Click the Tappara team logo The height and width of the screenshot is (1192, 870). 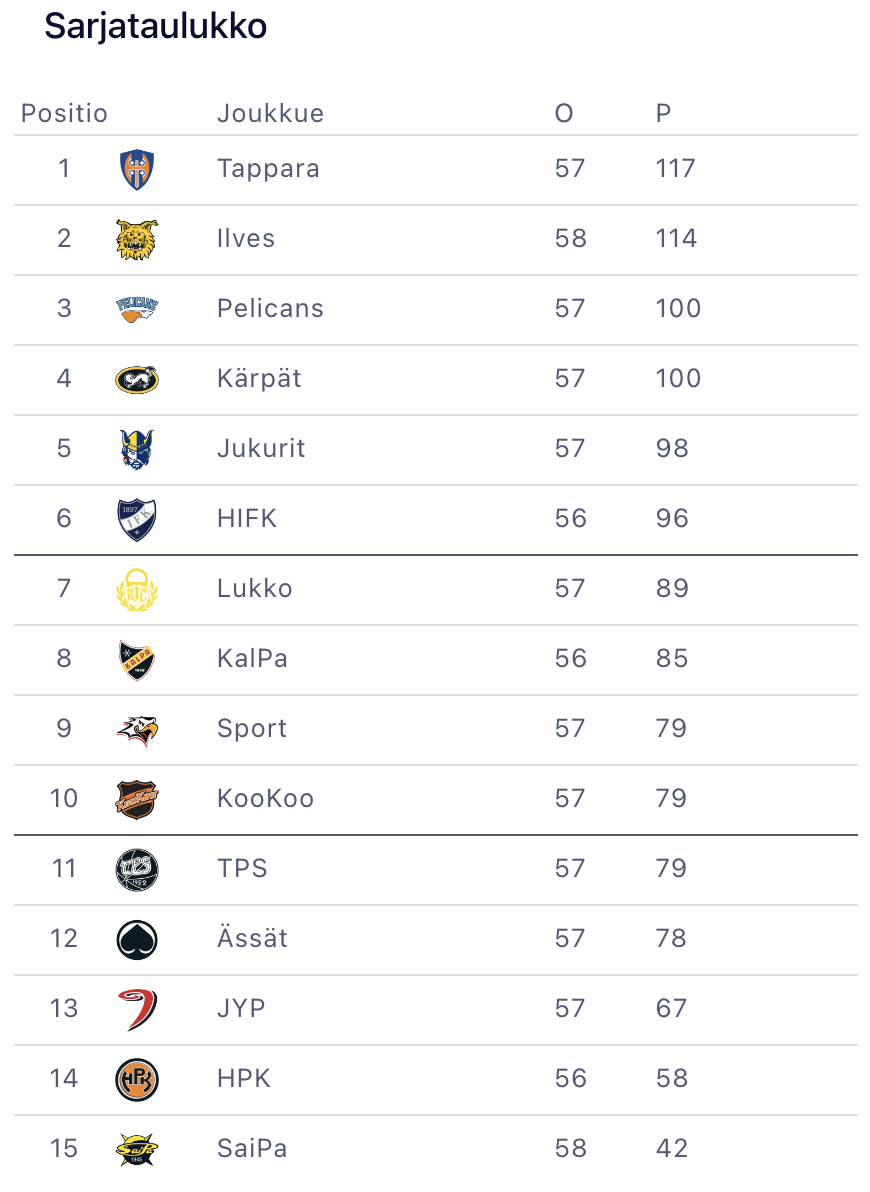pyautogui.click(x=137, y=169)
